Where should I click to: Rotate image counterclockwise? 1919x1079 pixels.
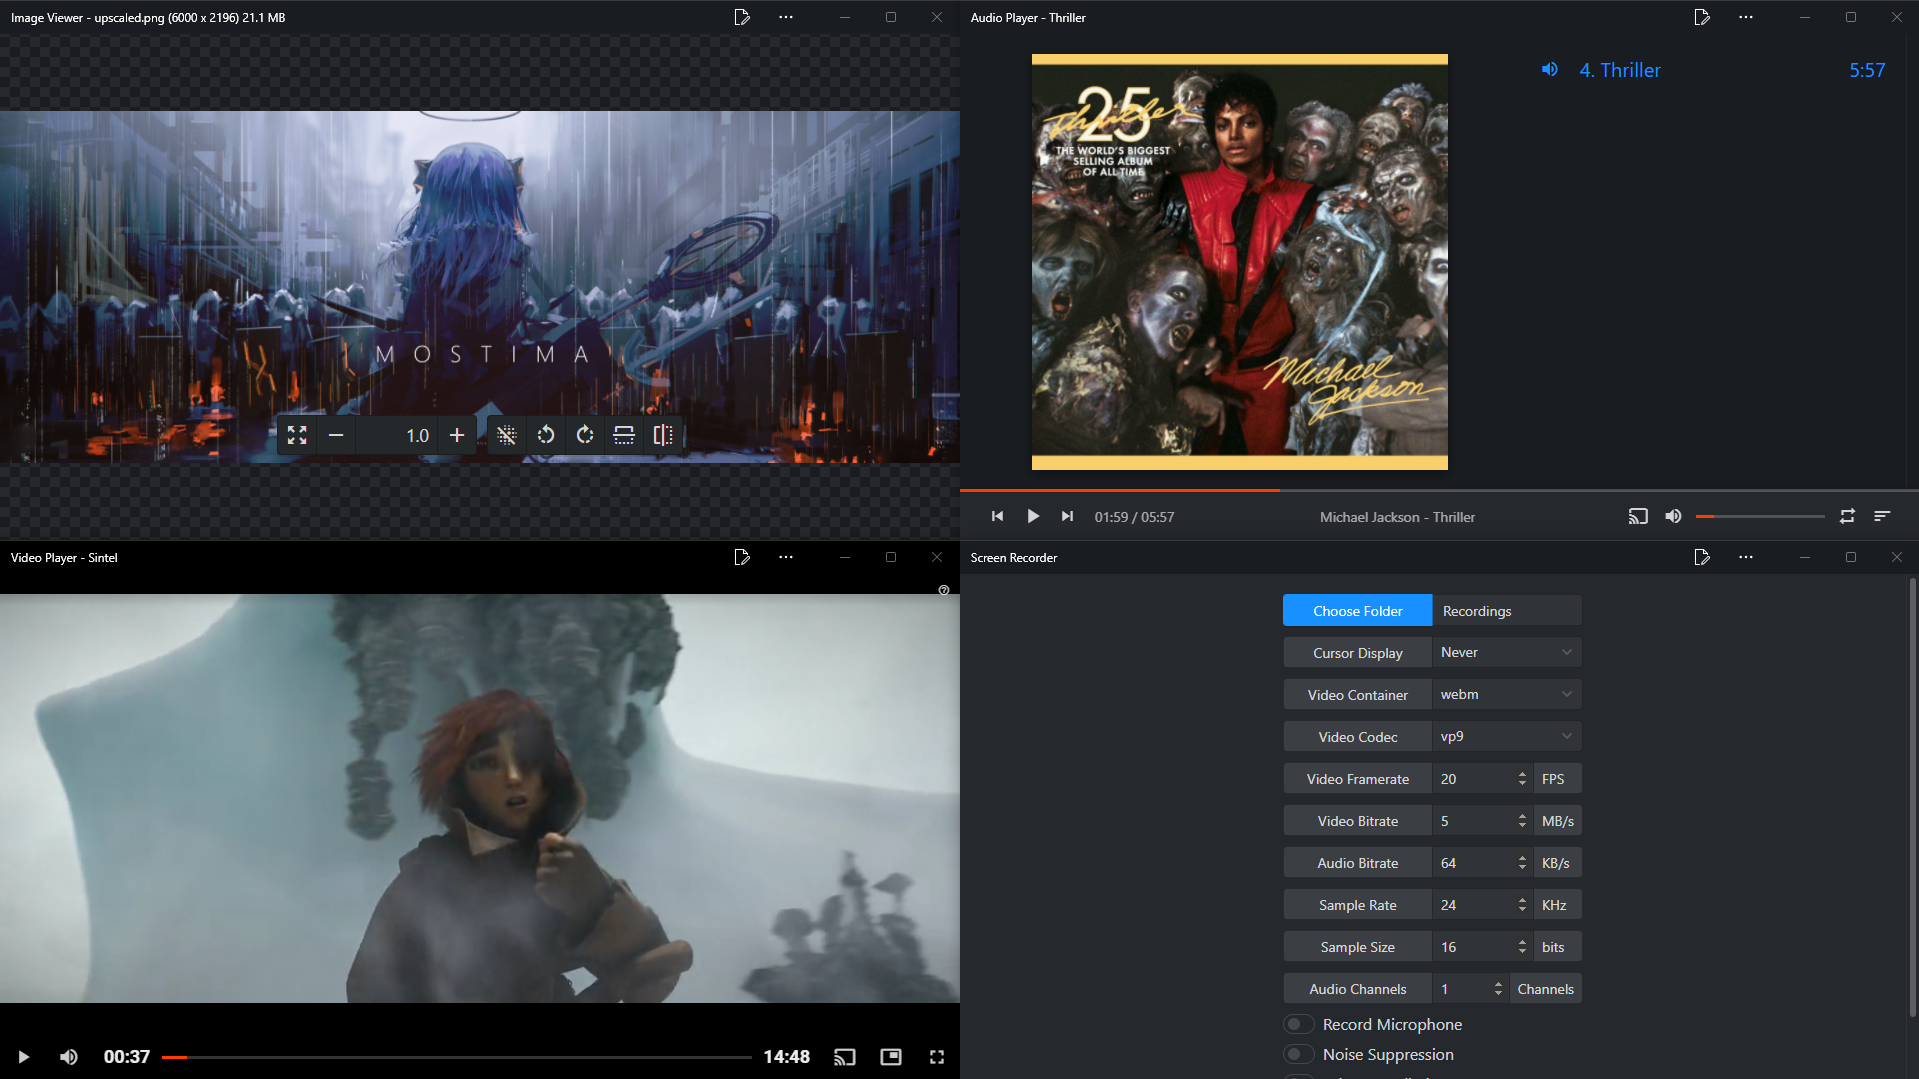coord(546,435)
